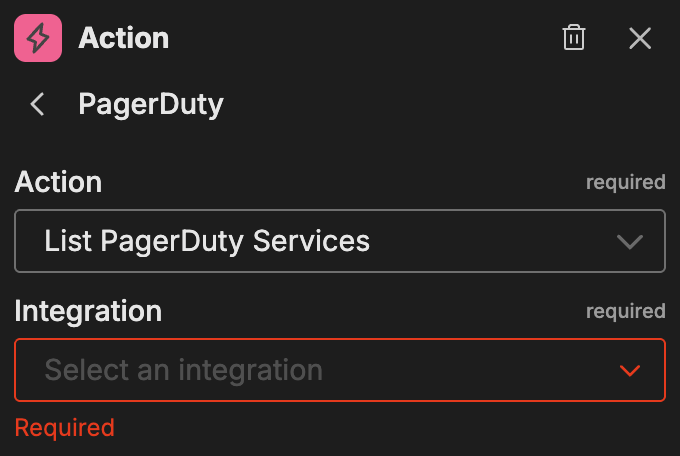This screenshot has height=456, width=680.
Task: Focus the Select an integration placeholder text
Action: point(184,370)
